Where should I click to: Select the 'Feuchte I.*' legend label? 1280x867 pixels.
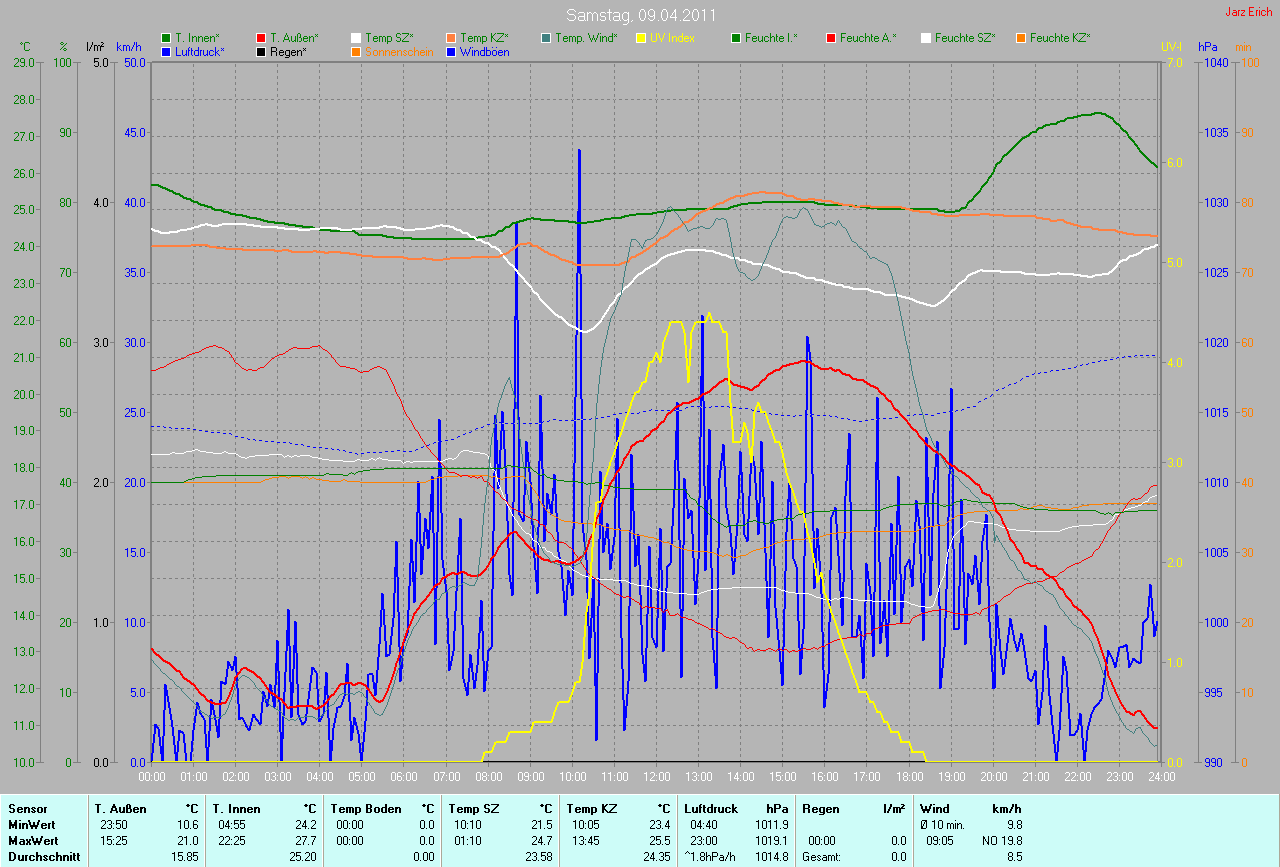pyautogui.click(x=771, y=38)
